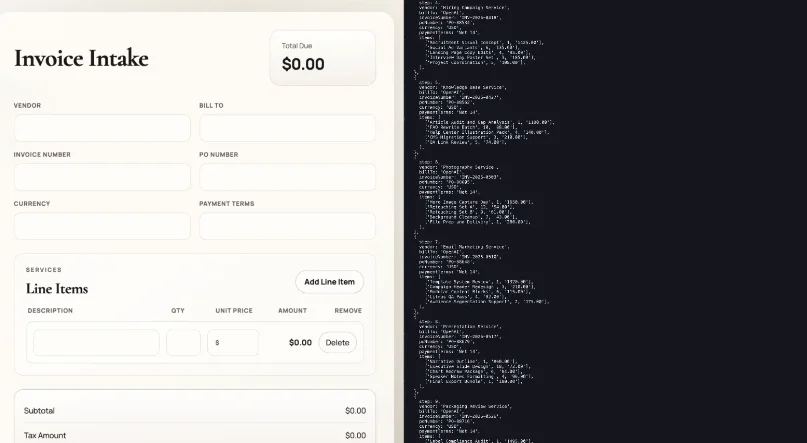Click the Total Due summary card
Image resolution: width=807 pixels, height=443 pixels.
pyautogui.click(x=322, y=58)
